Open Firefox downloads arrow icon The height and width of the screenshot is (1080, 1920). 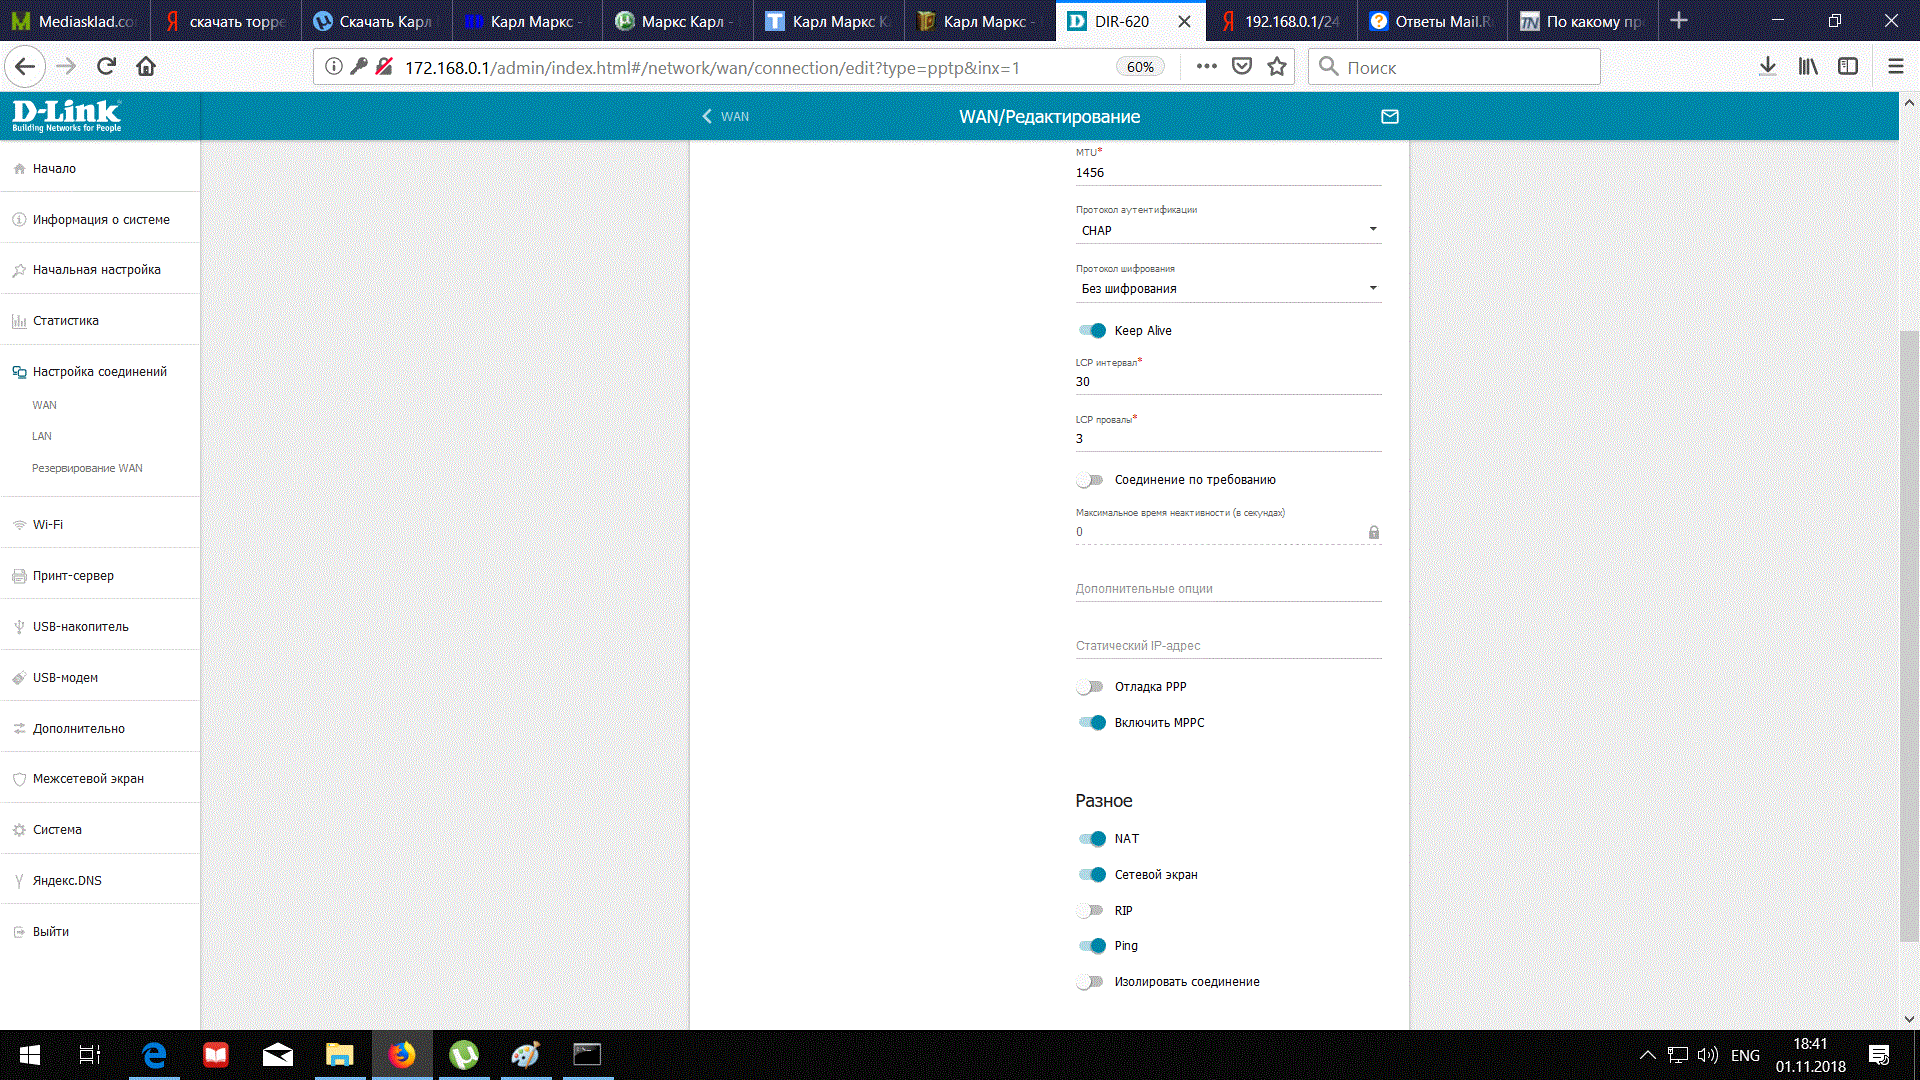click(x=1767, y=67)
